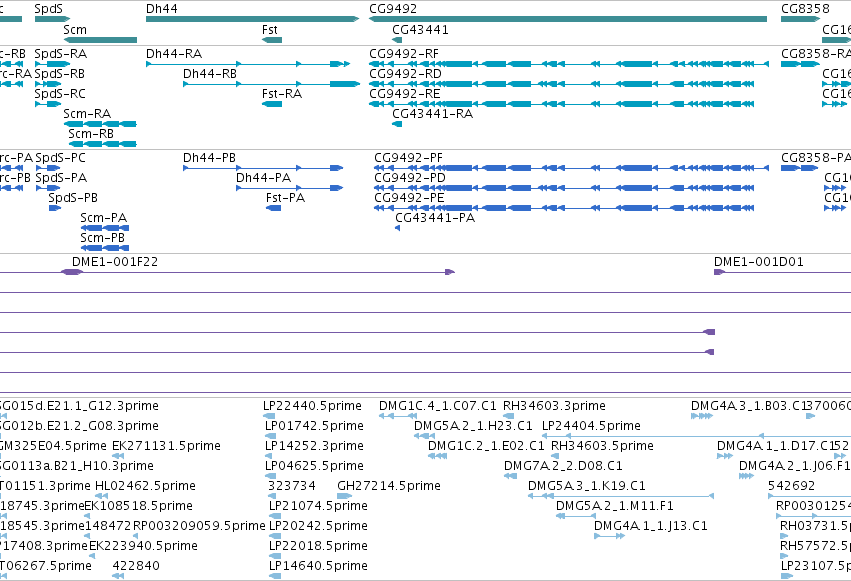Select protein Dh44-PB

pyautogui.click(x=263, y=168)
